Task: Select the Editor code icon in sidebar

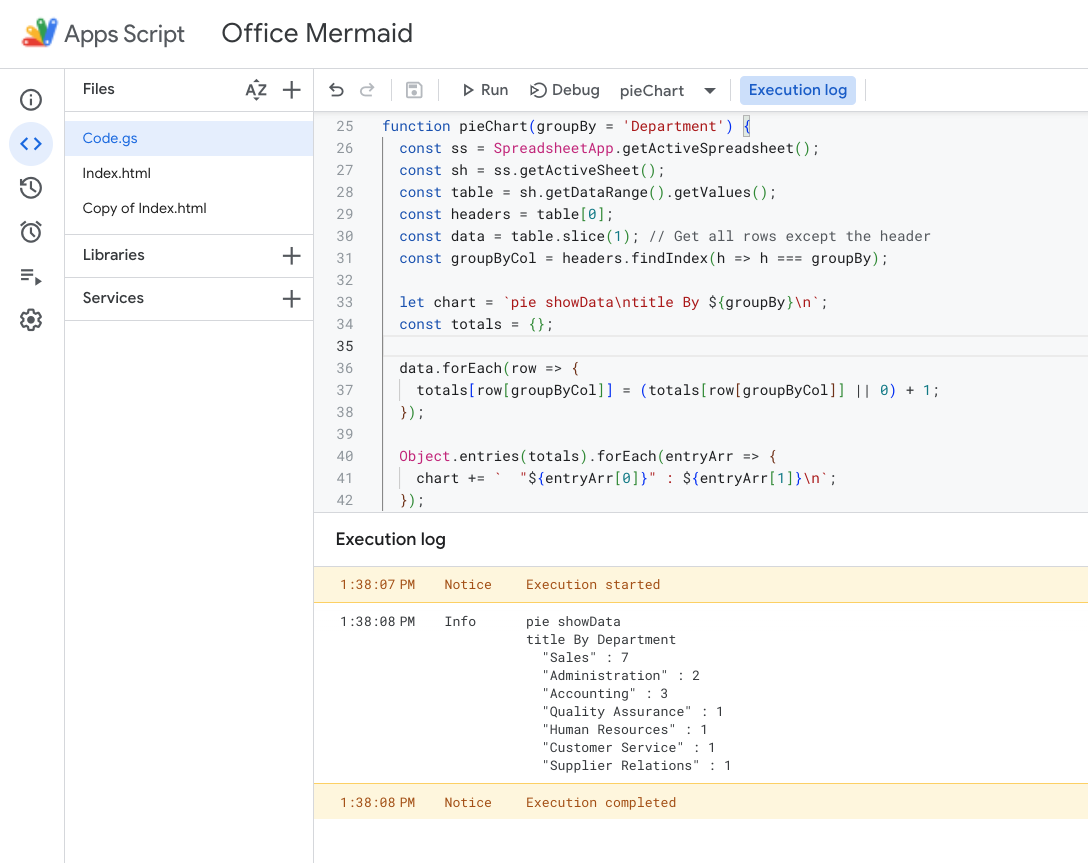Action: [31, 144]
